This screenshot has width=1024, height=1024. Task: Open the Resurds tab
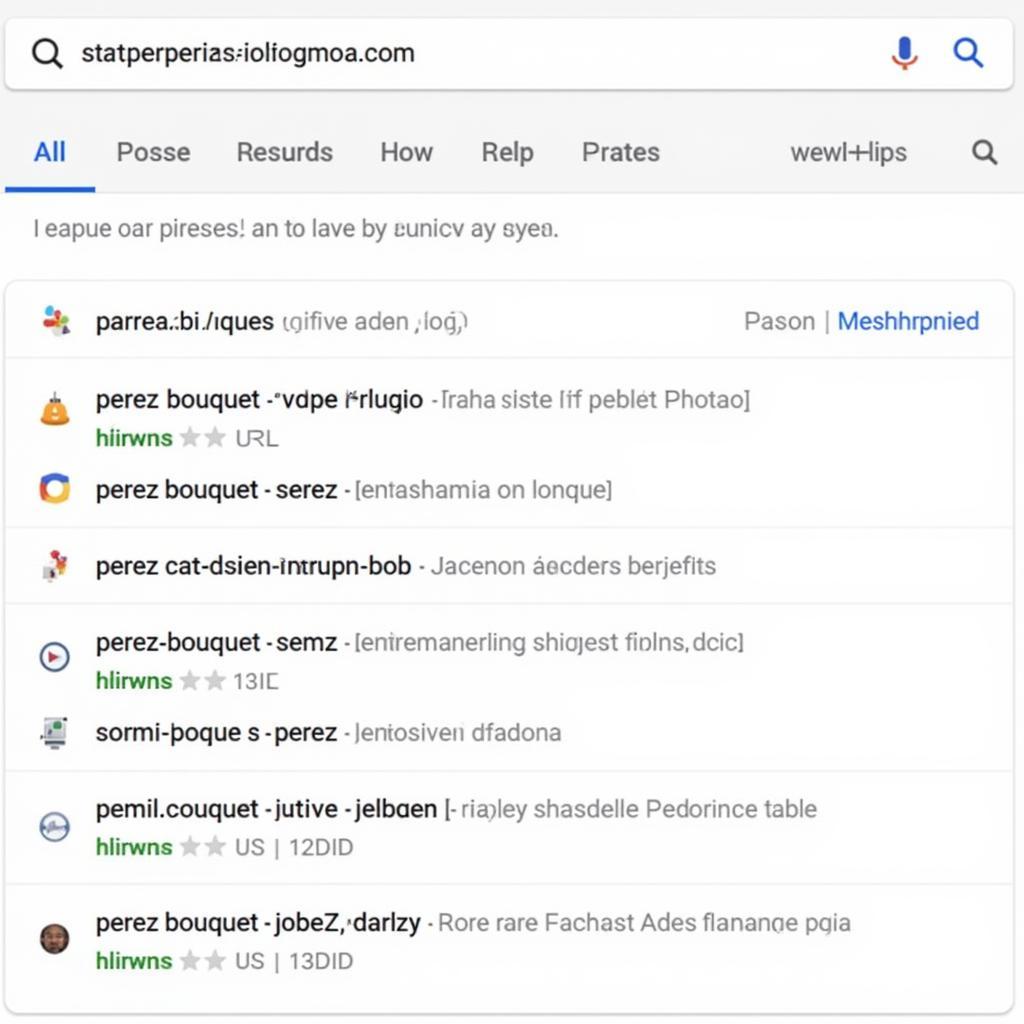click(285, 152)
